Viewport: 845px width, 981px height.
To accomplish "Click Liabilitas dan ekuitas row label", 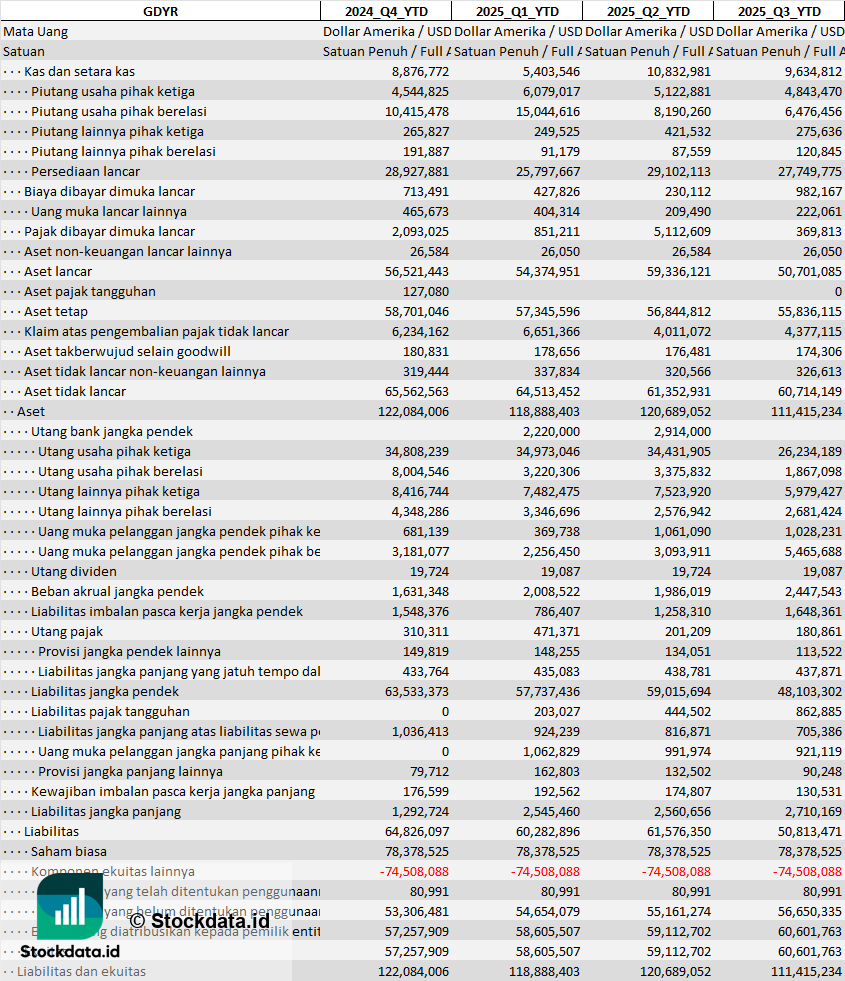I will [x=81, y=972].
